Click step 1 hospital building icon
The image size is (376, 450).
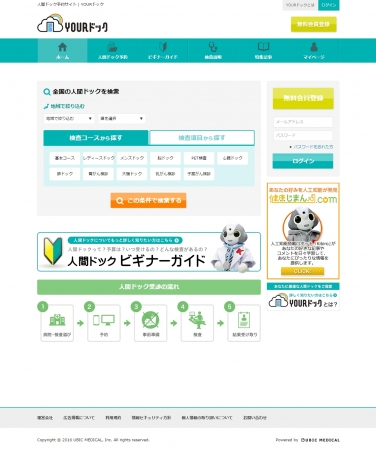(57, 320)
